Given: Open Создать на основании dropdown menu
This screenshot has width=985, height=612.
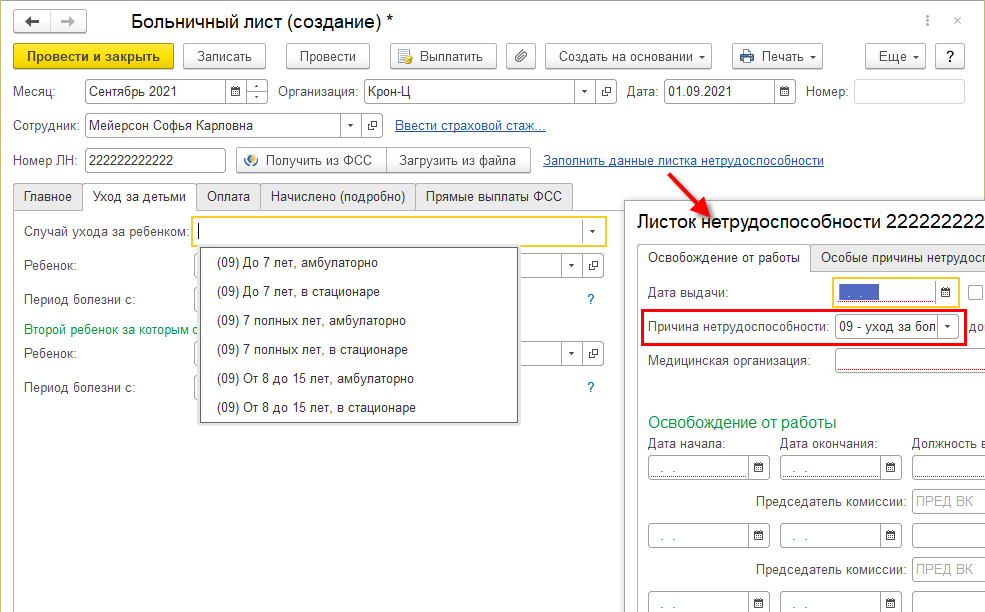Looking at the screenshot, I should pos(629,57).
